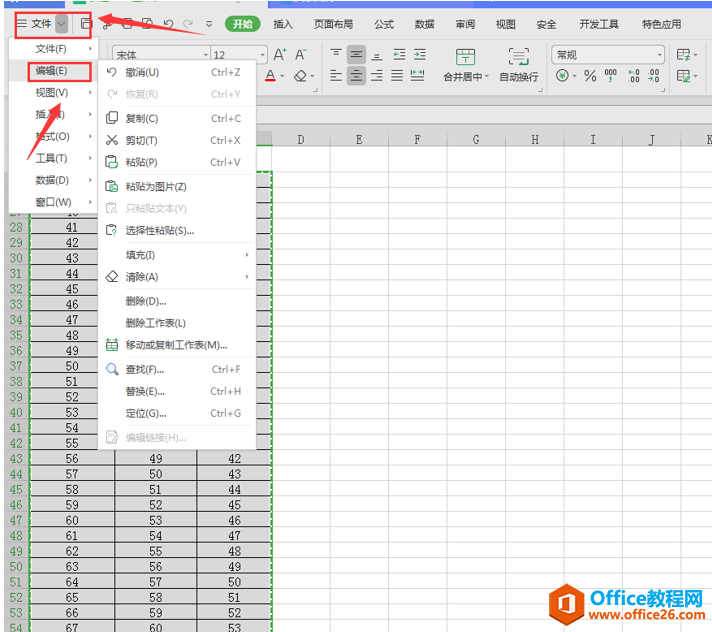This screenshot has height=632, width=712.
Task: Switch to the 公式 ribbon tab
Action: 384,24
